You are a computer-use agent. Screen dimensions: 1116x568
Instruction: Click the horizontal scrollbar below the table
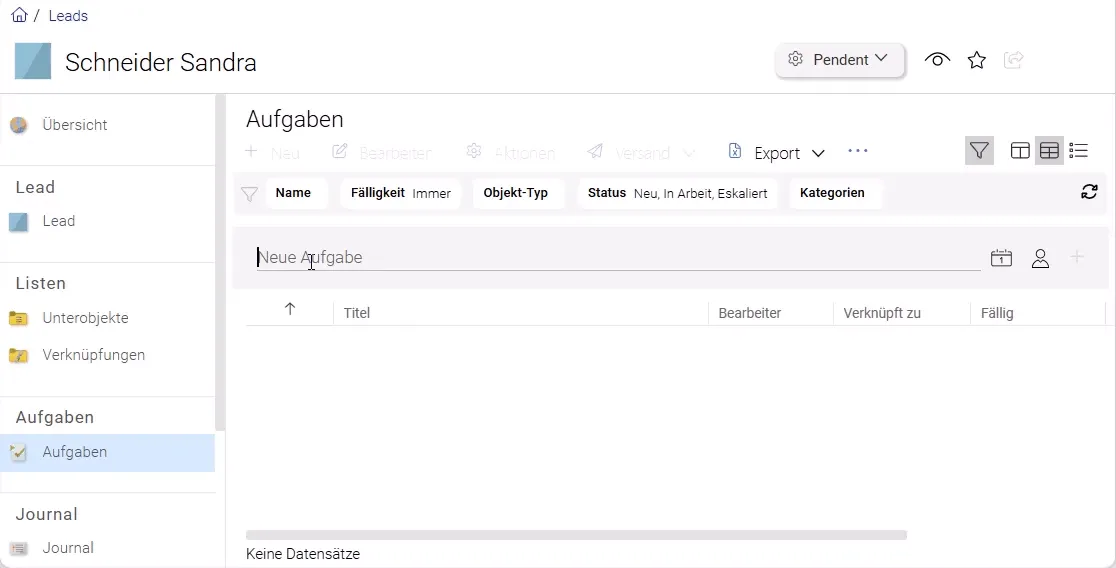(x=576, y=535)
